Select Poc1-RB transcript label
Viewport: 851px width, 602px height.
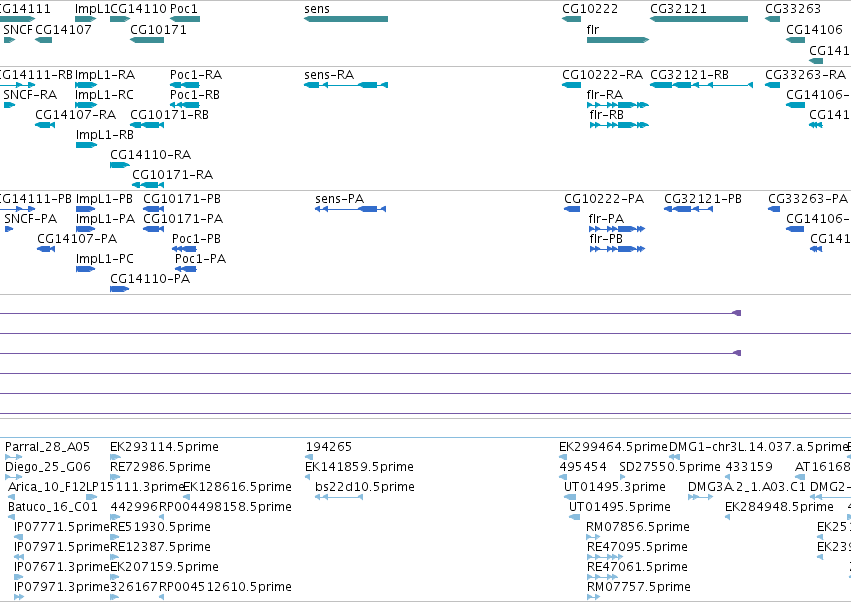click(x=195, y=94)
